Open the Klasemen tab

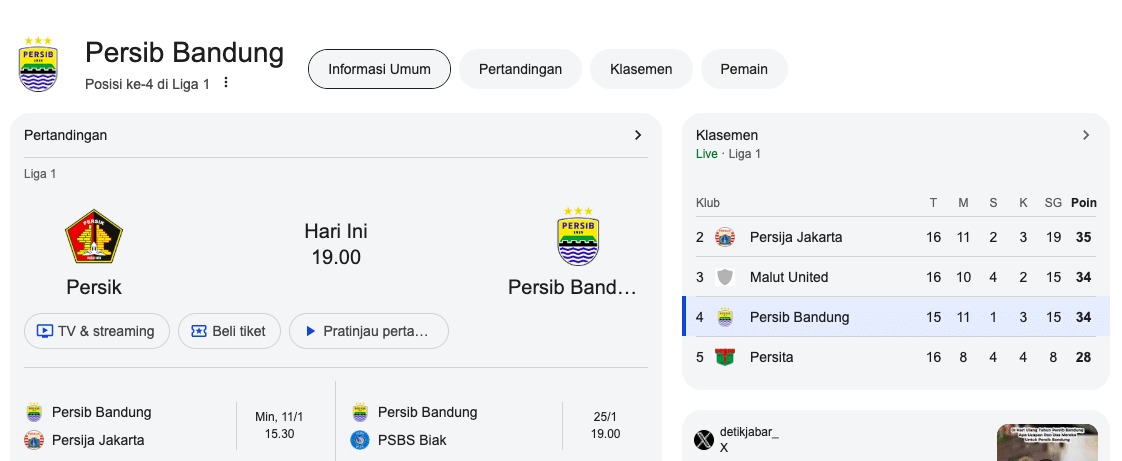click(641, 69)
